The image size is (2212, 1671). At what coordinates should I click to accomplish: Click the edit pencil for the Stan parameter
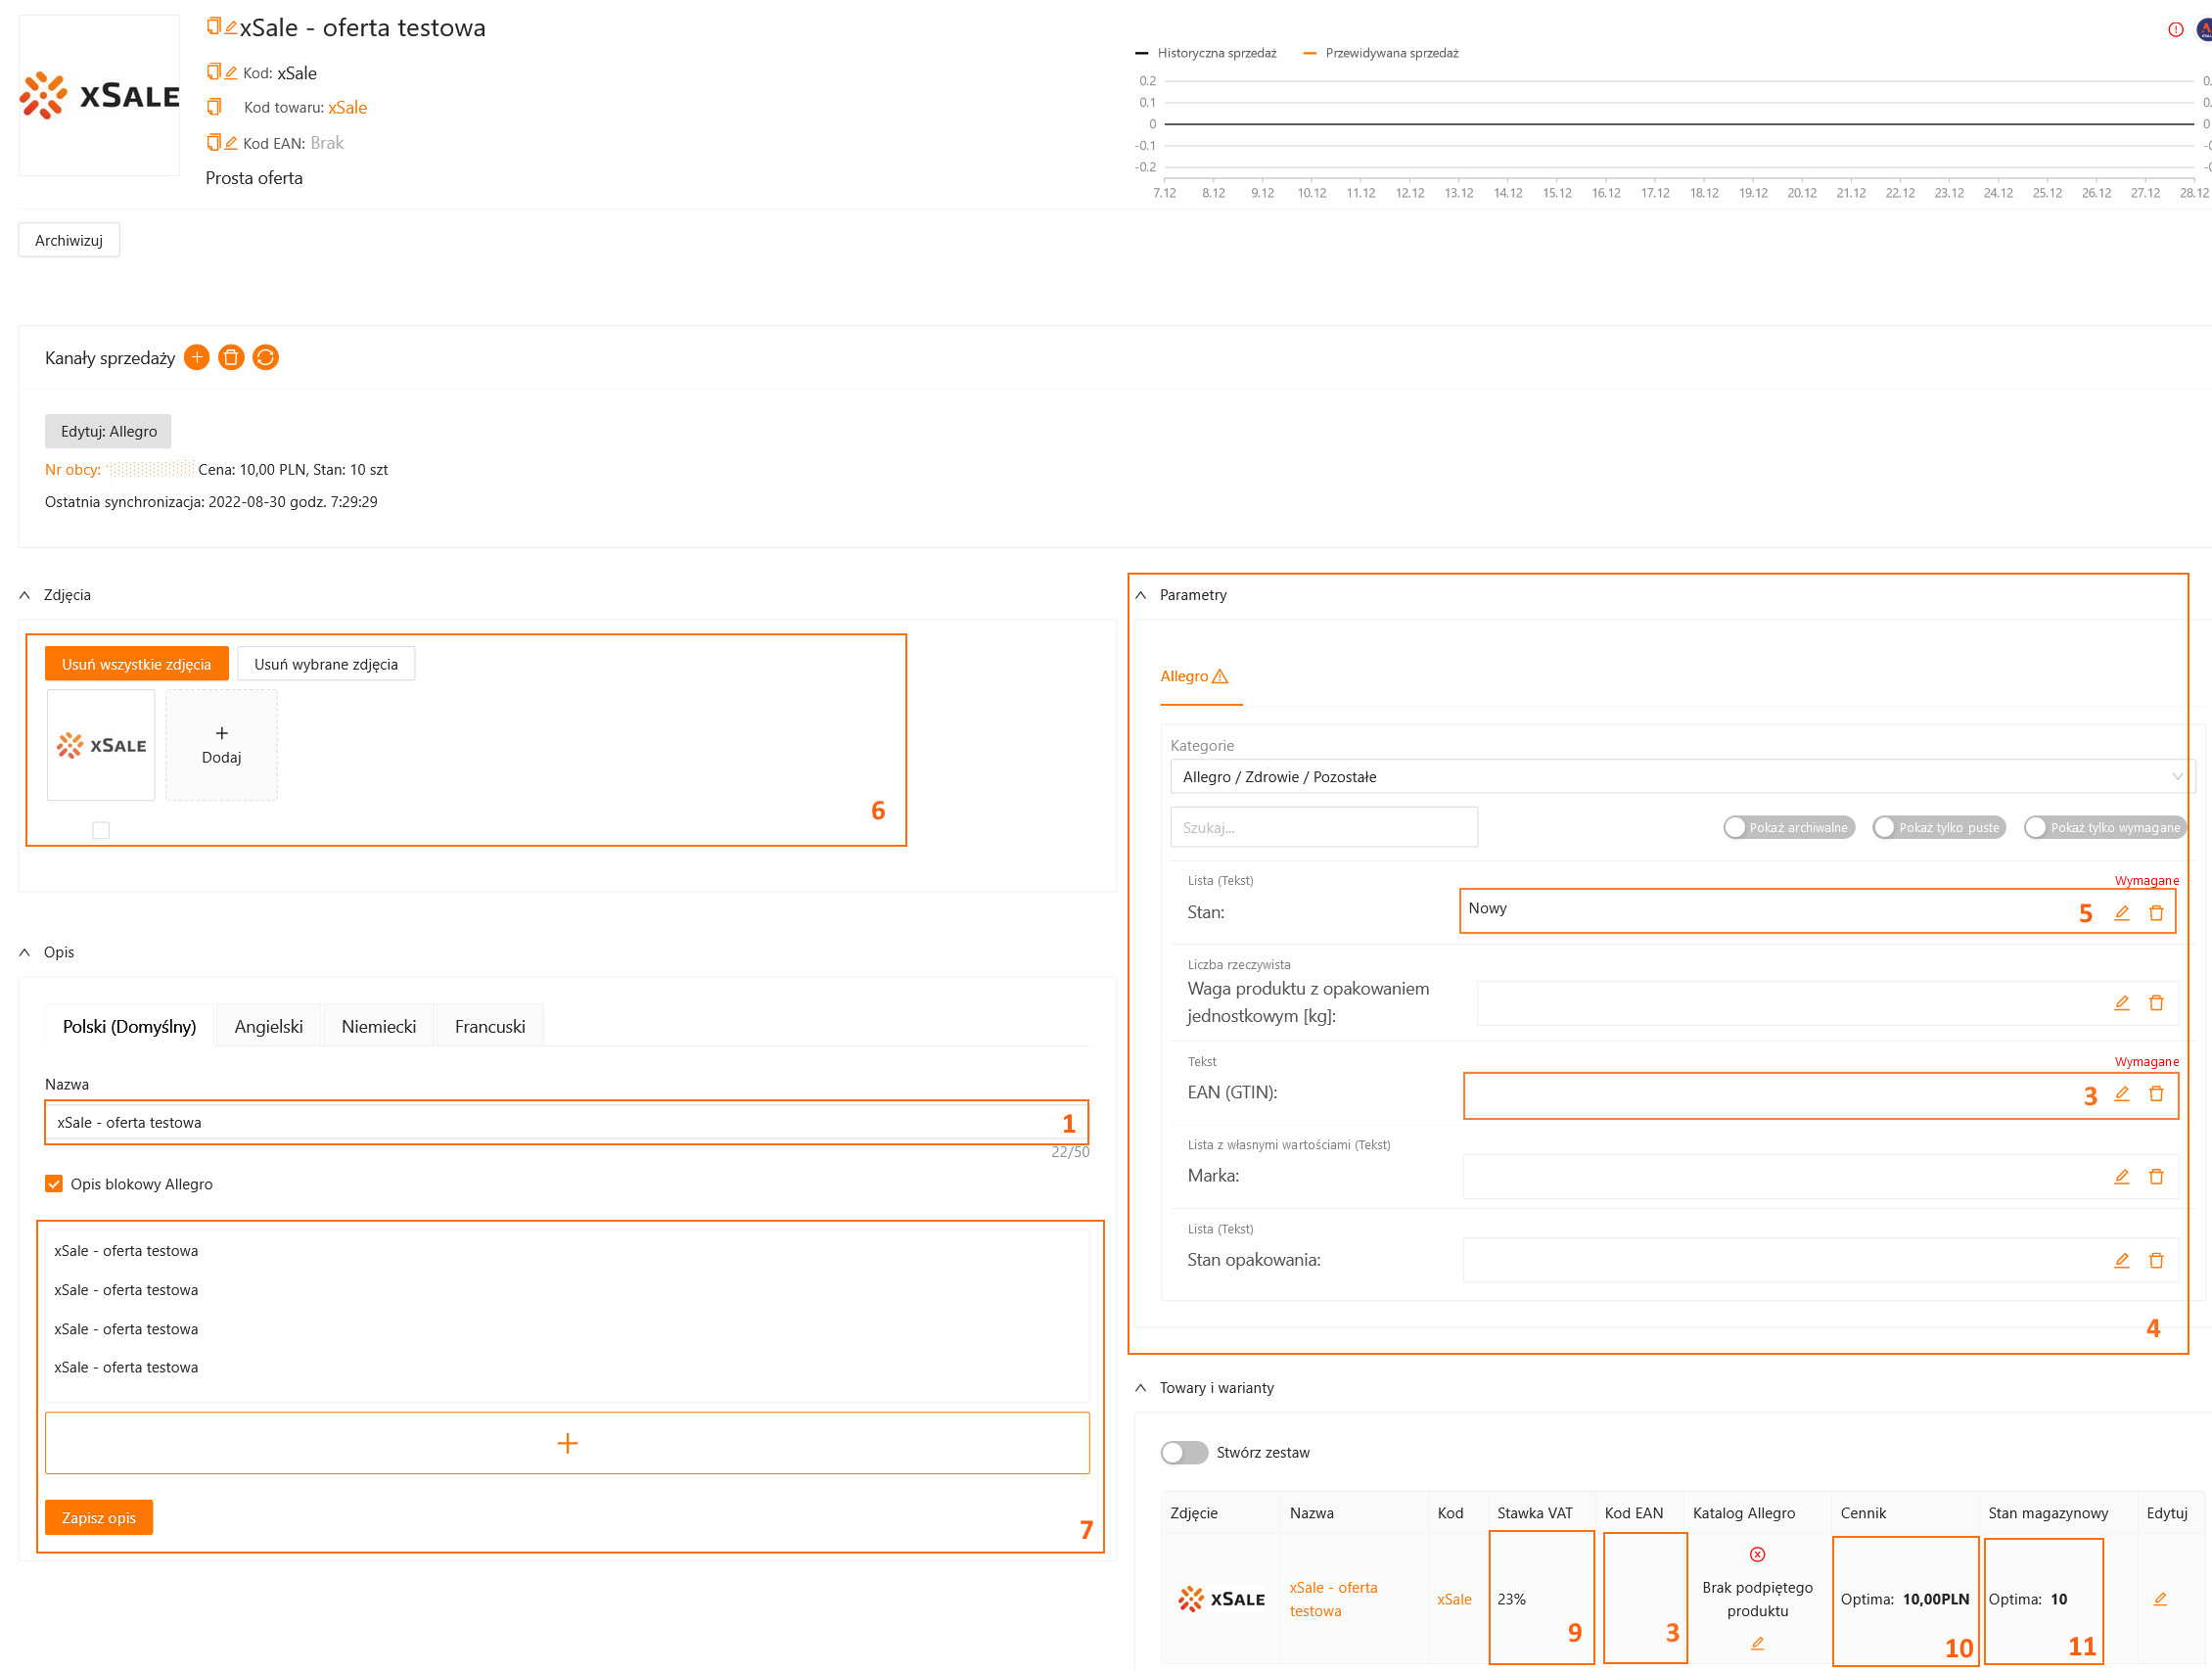[x=2121, y=913]
